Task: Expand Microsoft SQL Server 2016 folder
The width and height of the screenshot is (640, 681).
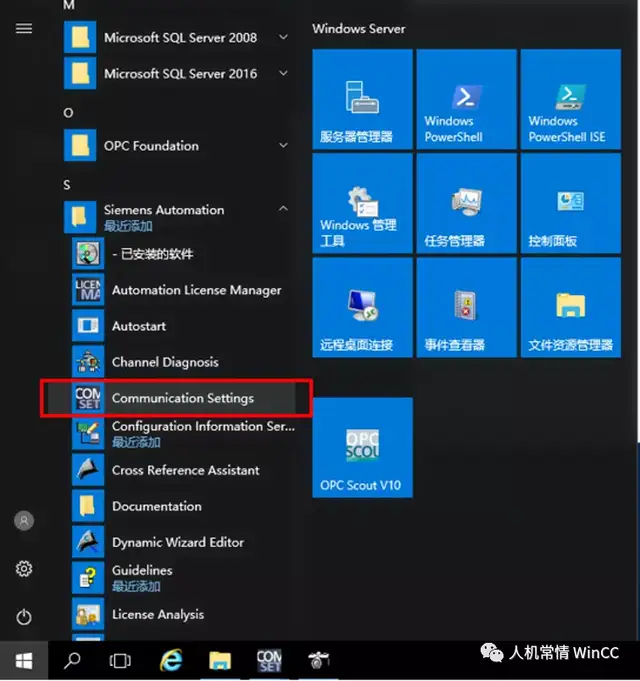Action: click(283, 74)
